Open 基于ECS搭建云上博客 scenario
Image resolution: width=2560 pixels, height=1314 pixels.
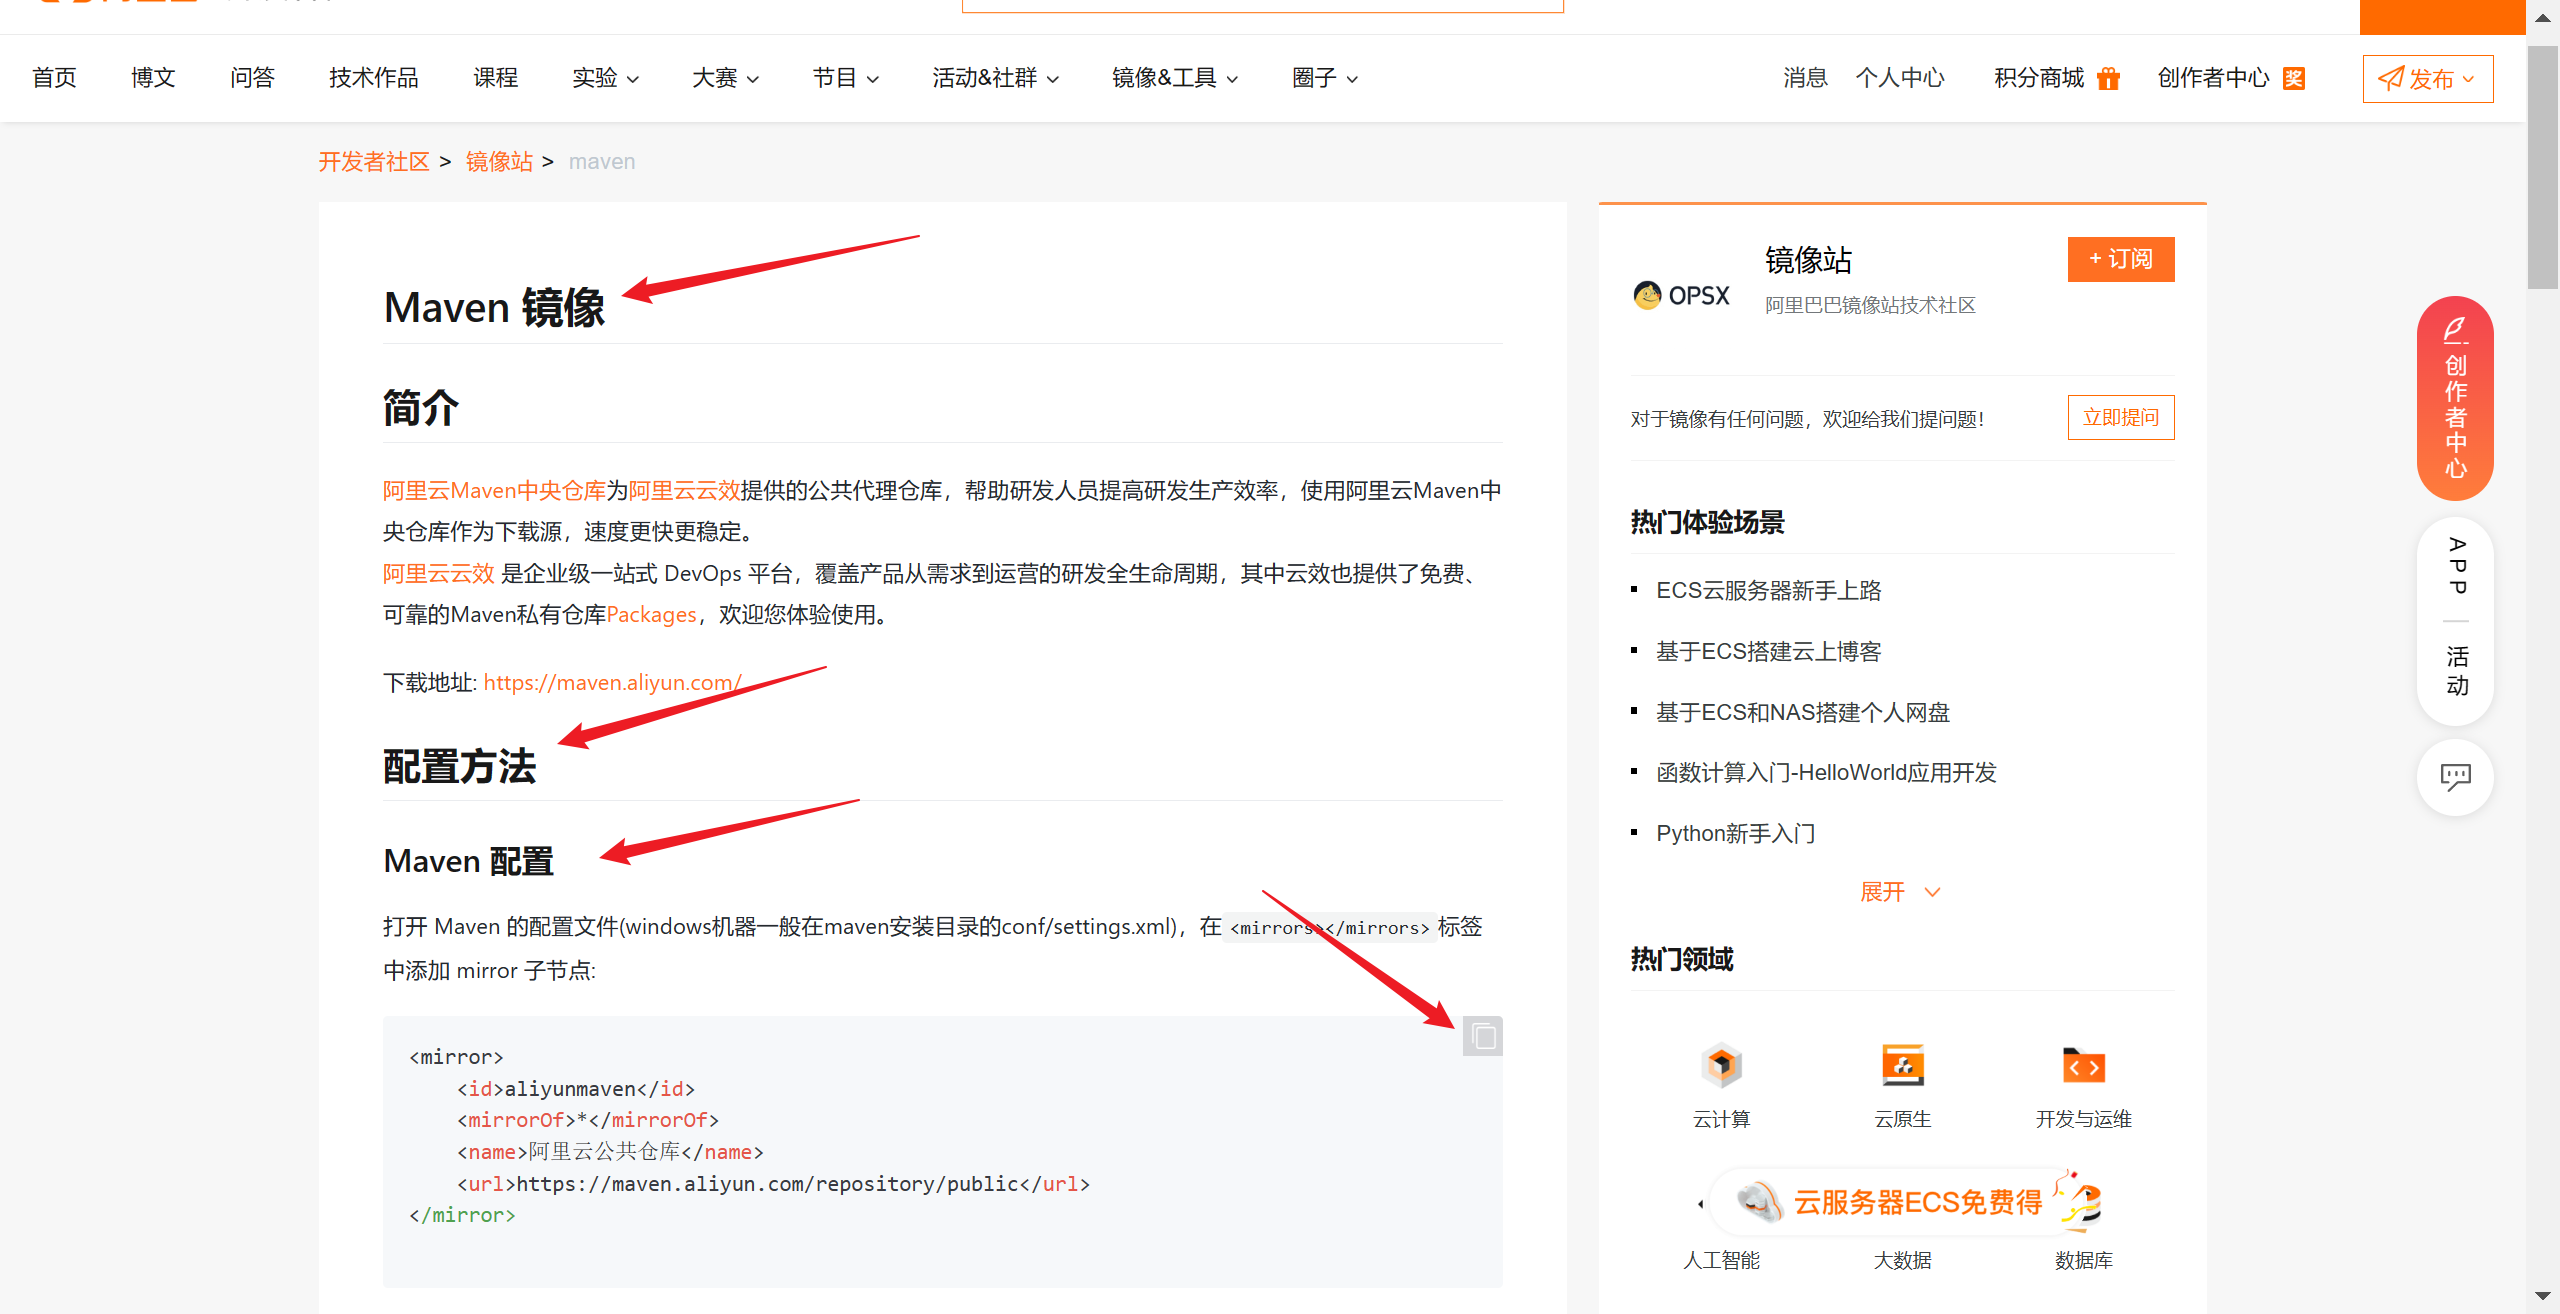(x=1768, y=652)
